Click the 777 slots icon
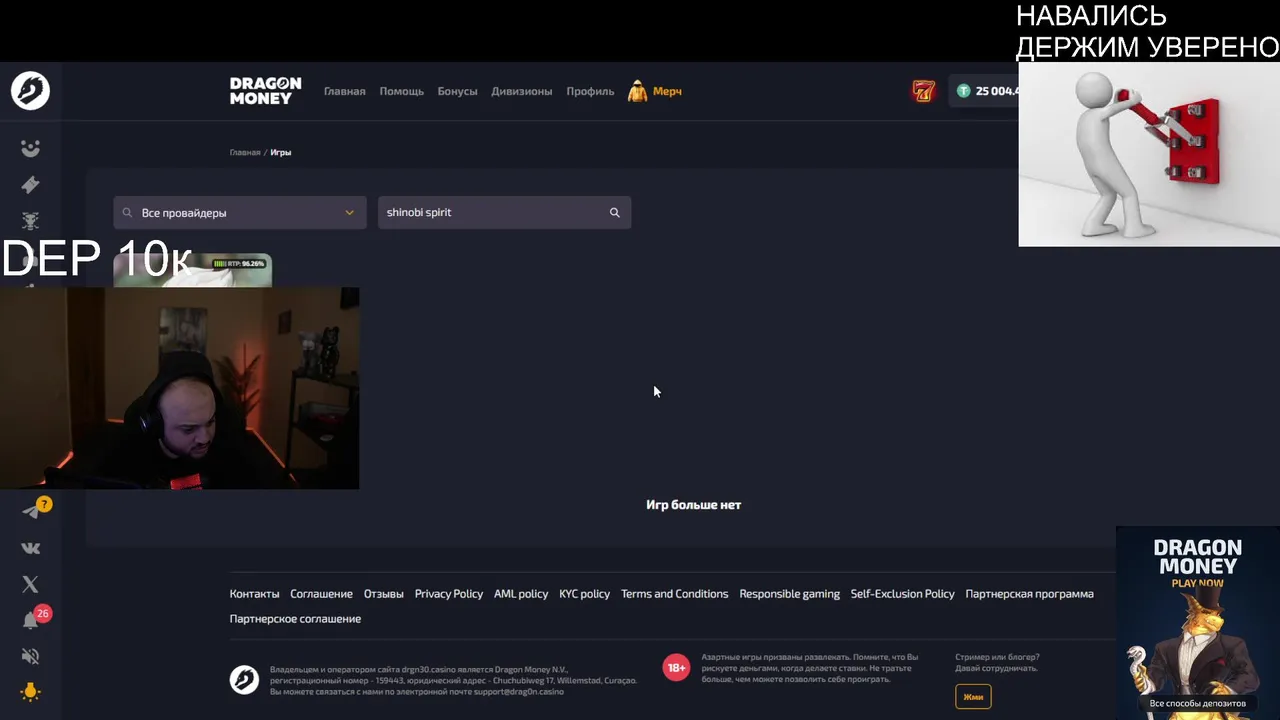The height and width of the screenshot is (720, 1280). click(923, 91)
